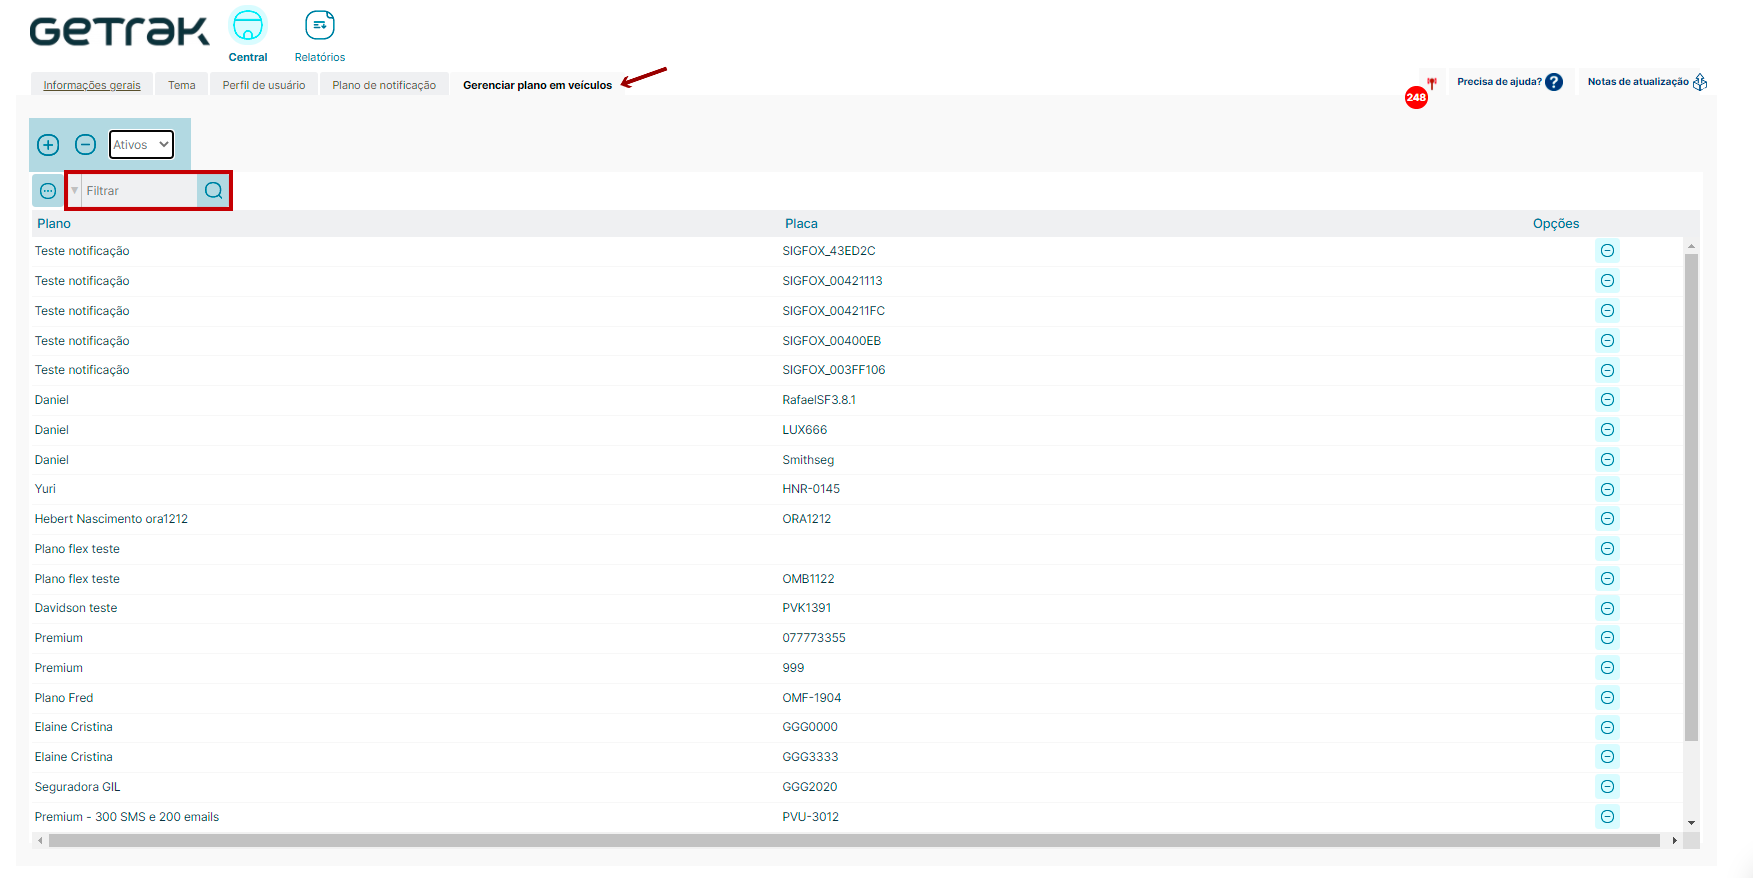Remove plan from SIGFOX_003FF106 row
The image size is (1753, 878).
[x=1607, y=370]
